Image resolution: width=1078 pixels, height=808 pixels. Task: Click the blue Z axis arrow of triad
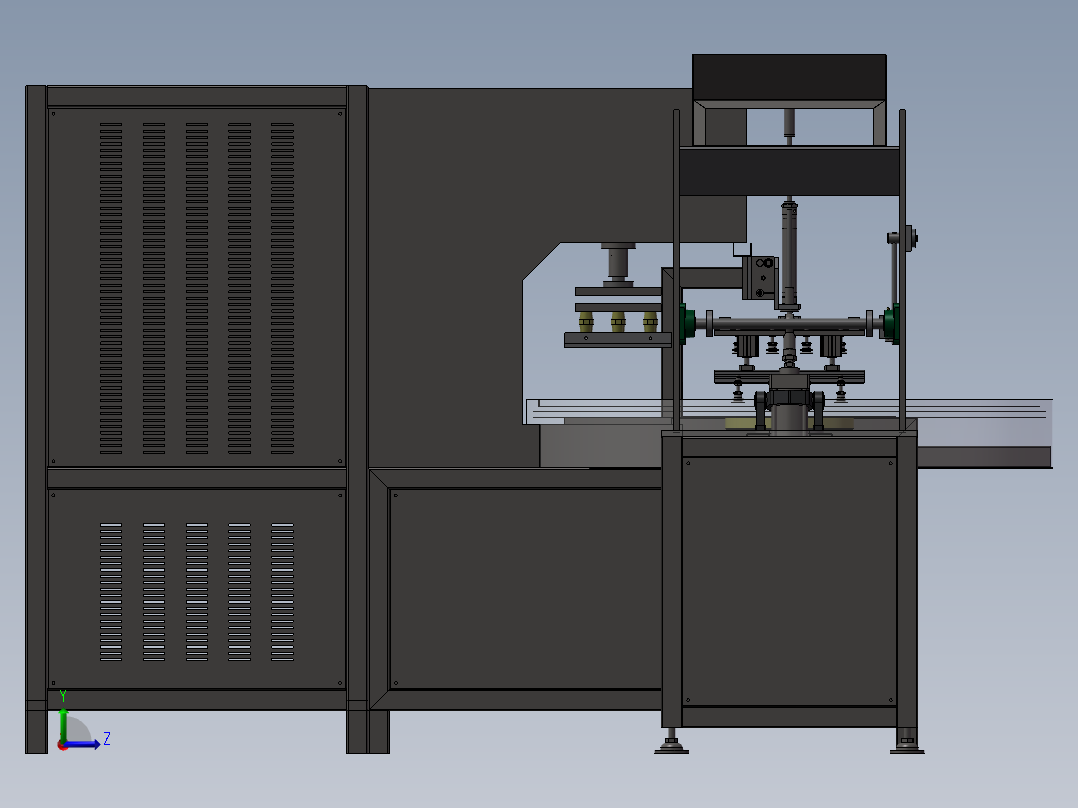pyautogui.click(x=82, y=744)
